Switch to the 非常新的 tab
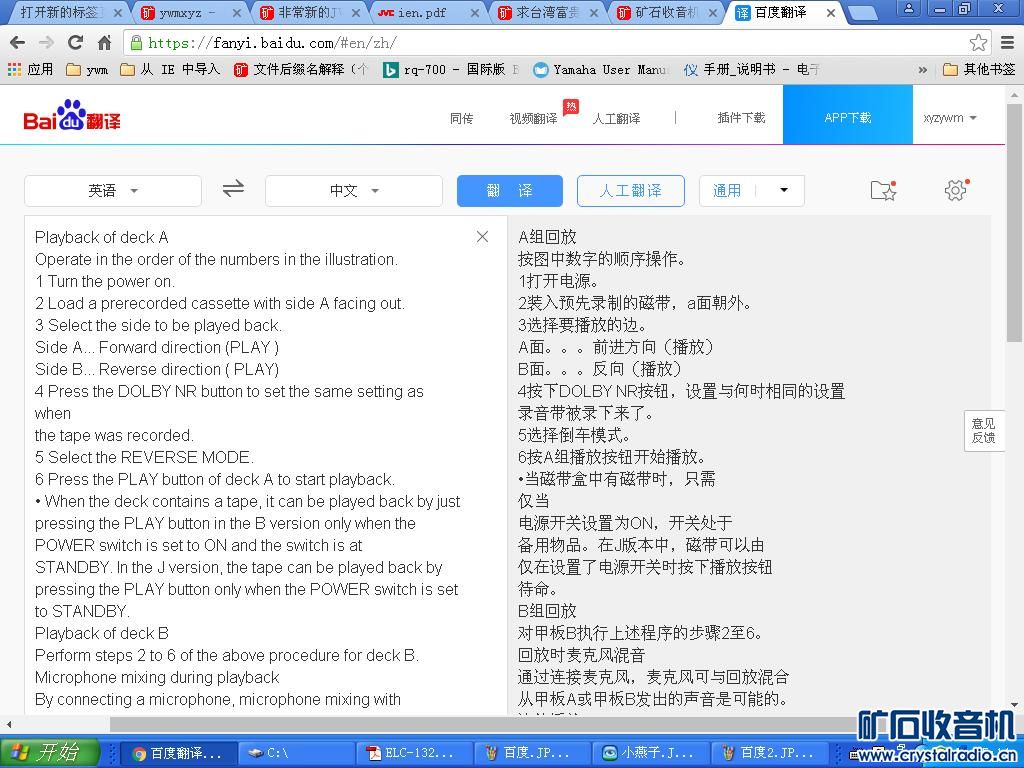Viewport: 1024px width, 768px height. [x=307, y=12]
